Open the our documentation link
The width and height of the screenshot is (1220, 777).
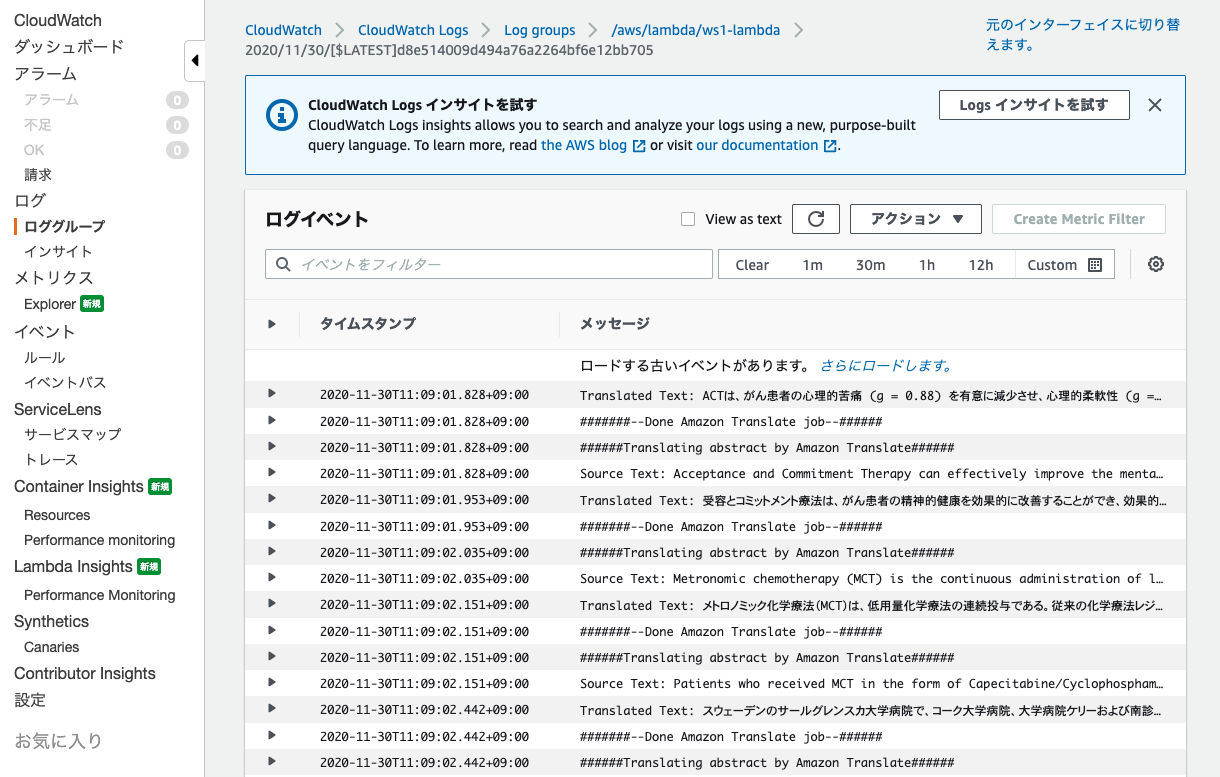766,146
